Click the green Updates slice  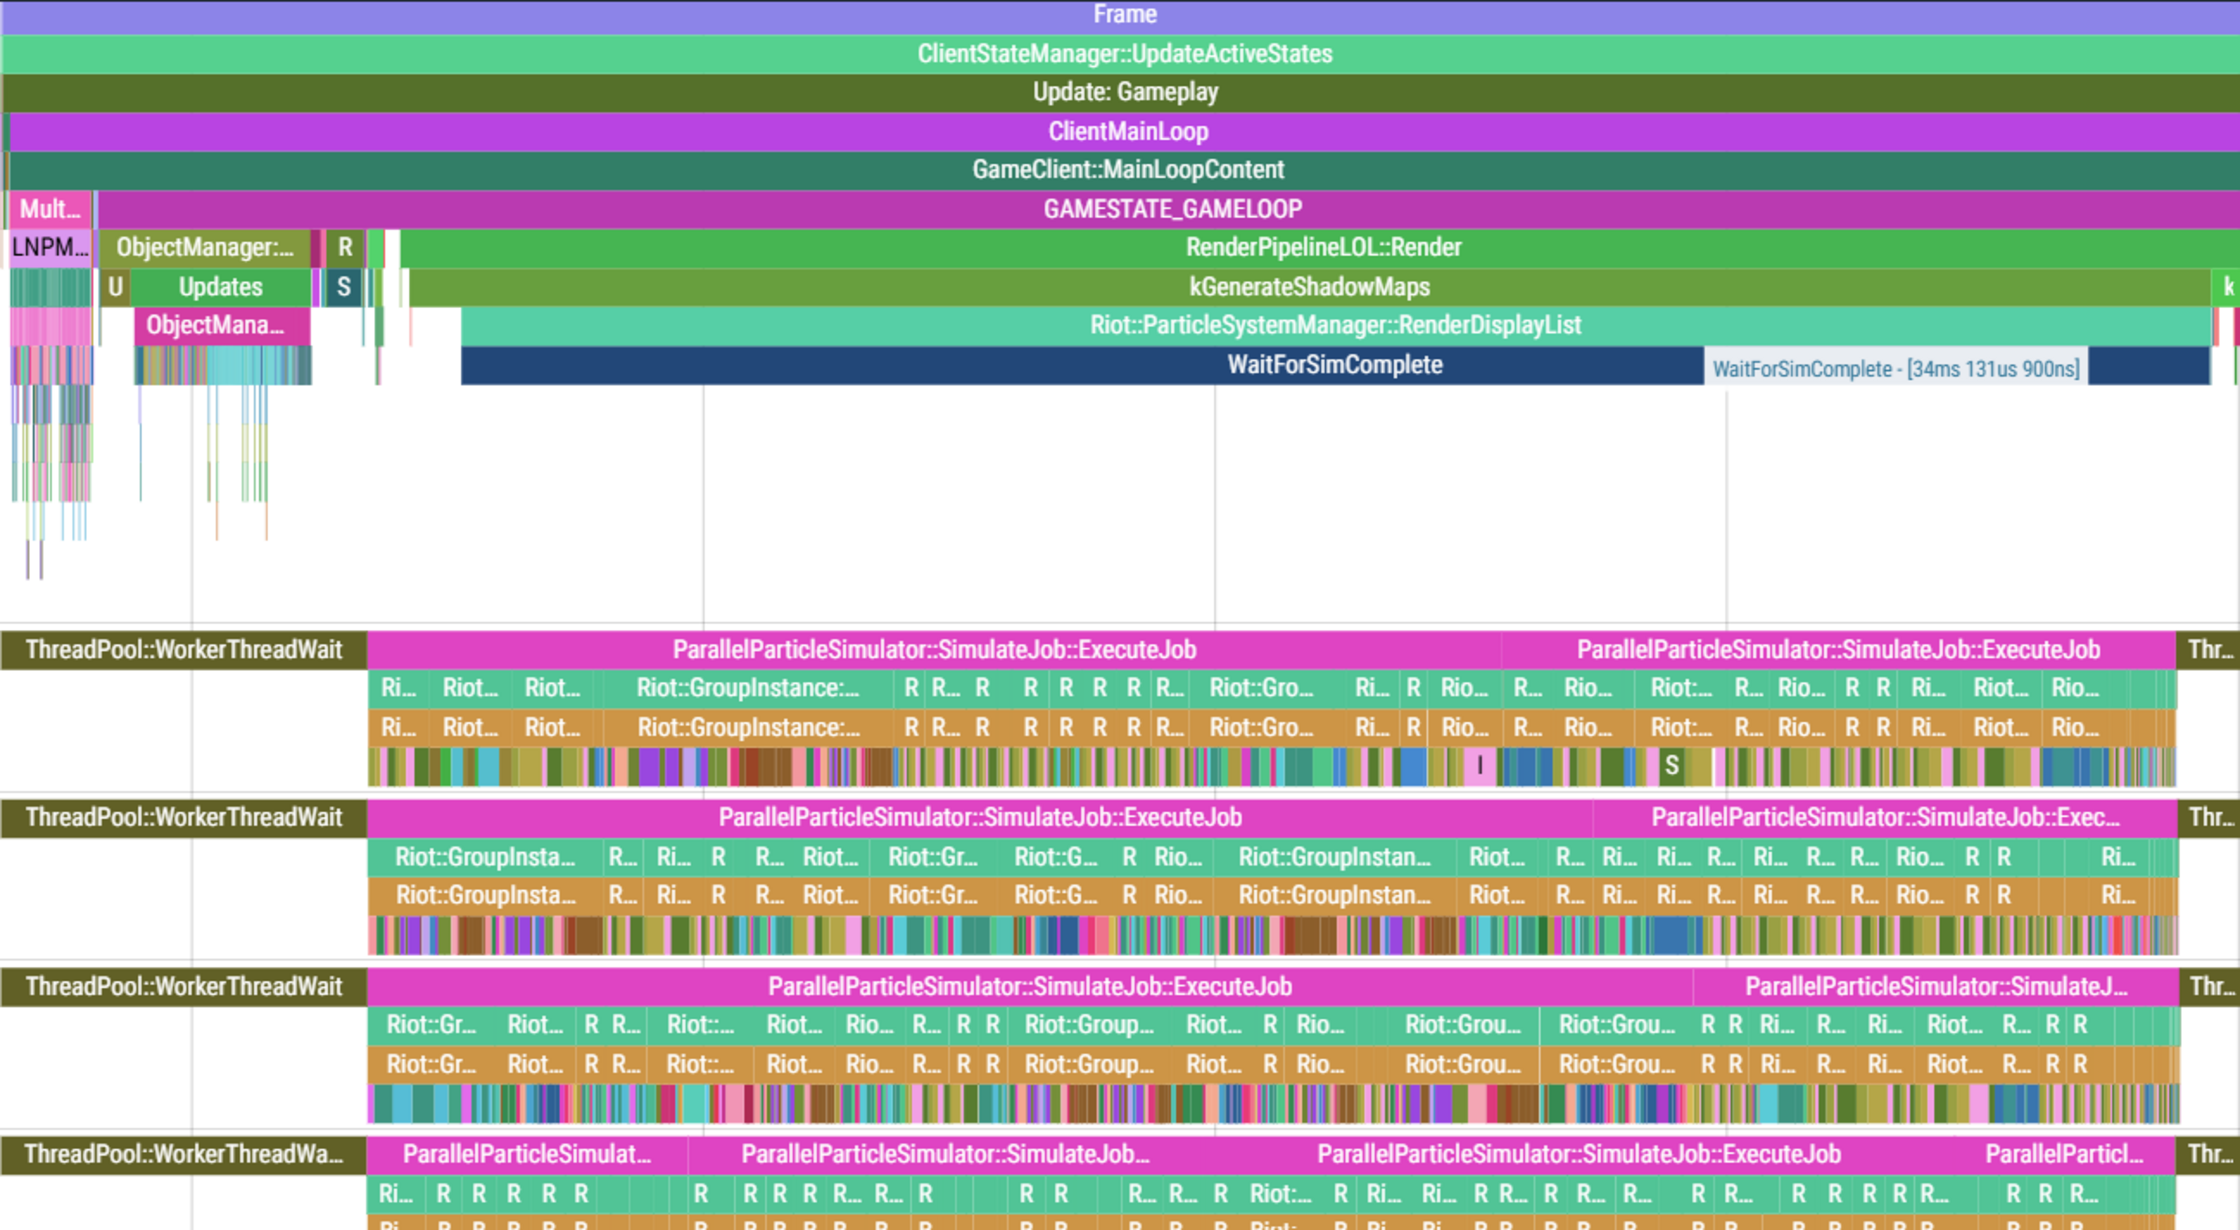pyautogui.click(x=220, y=287)
